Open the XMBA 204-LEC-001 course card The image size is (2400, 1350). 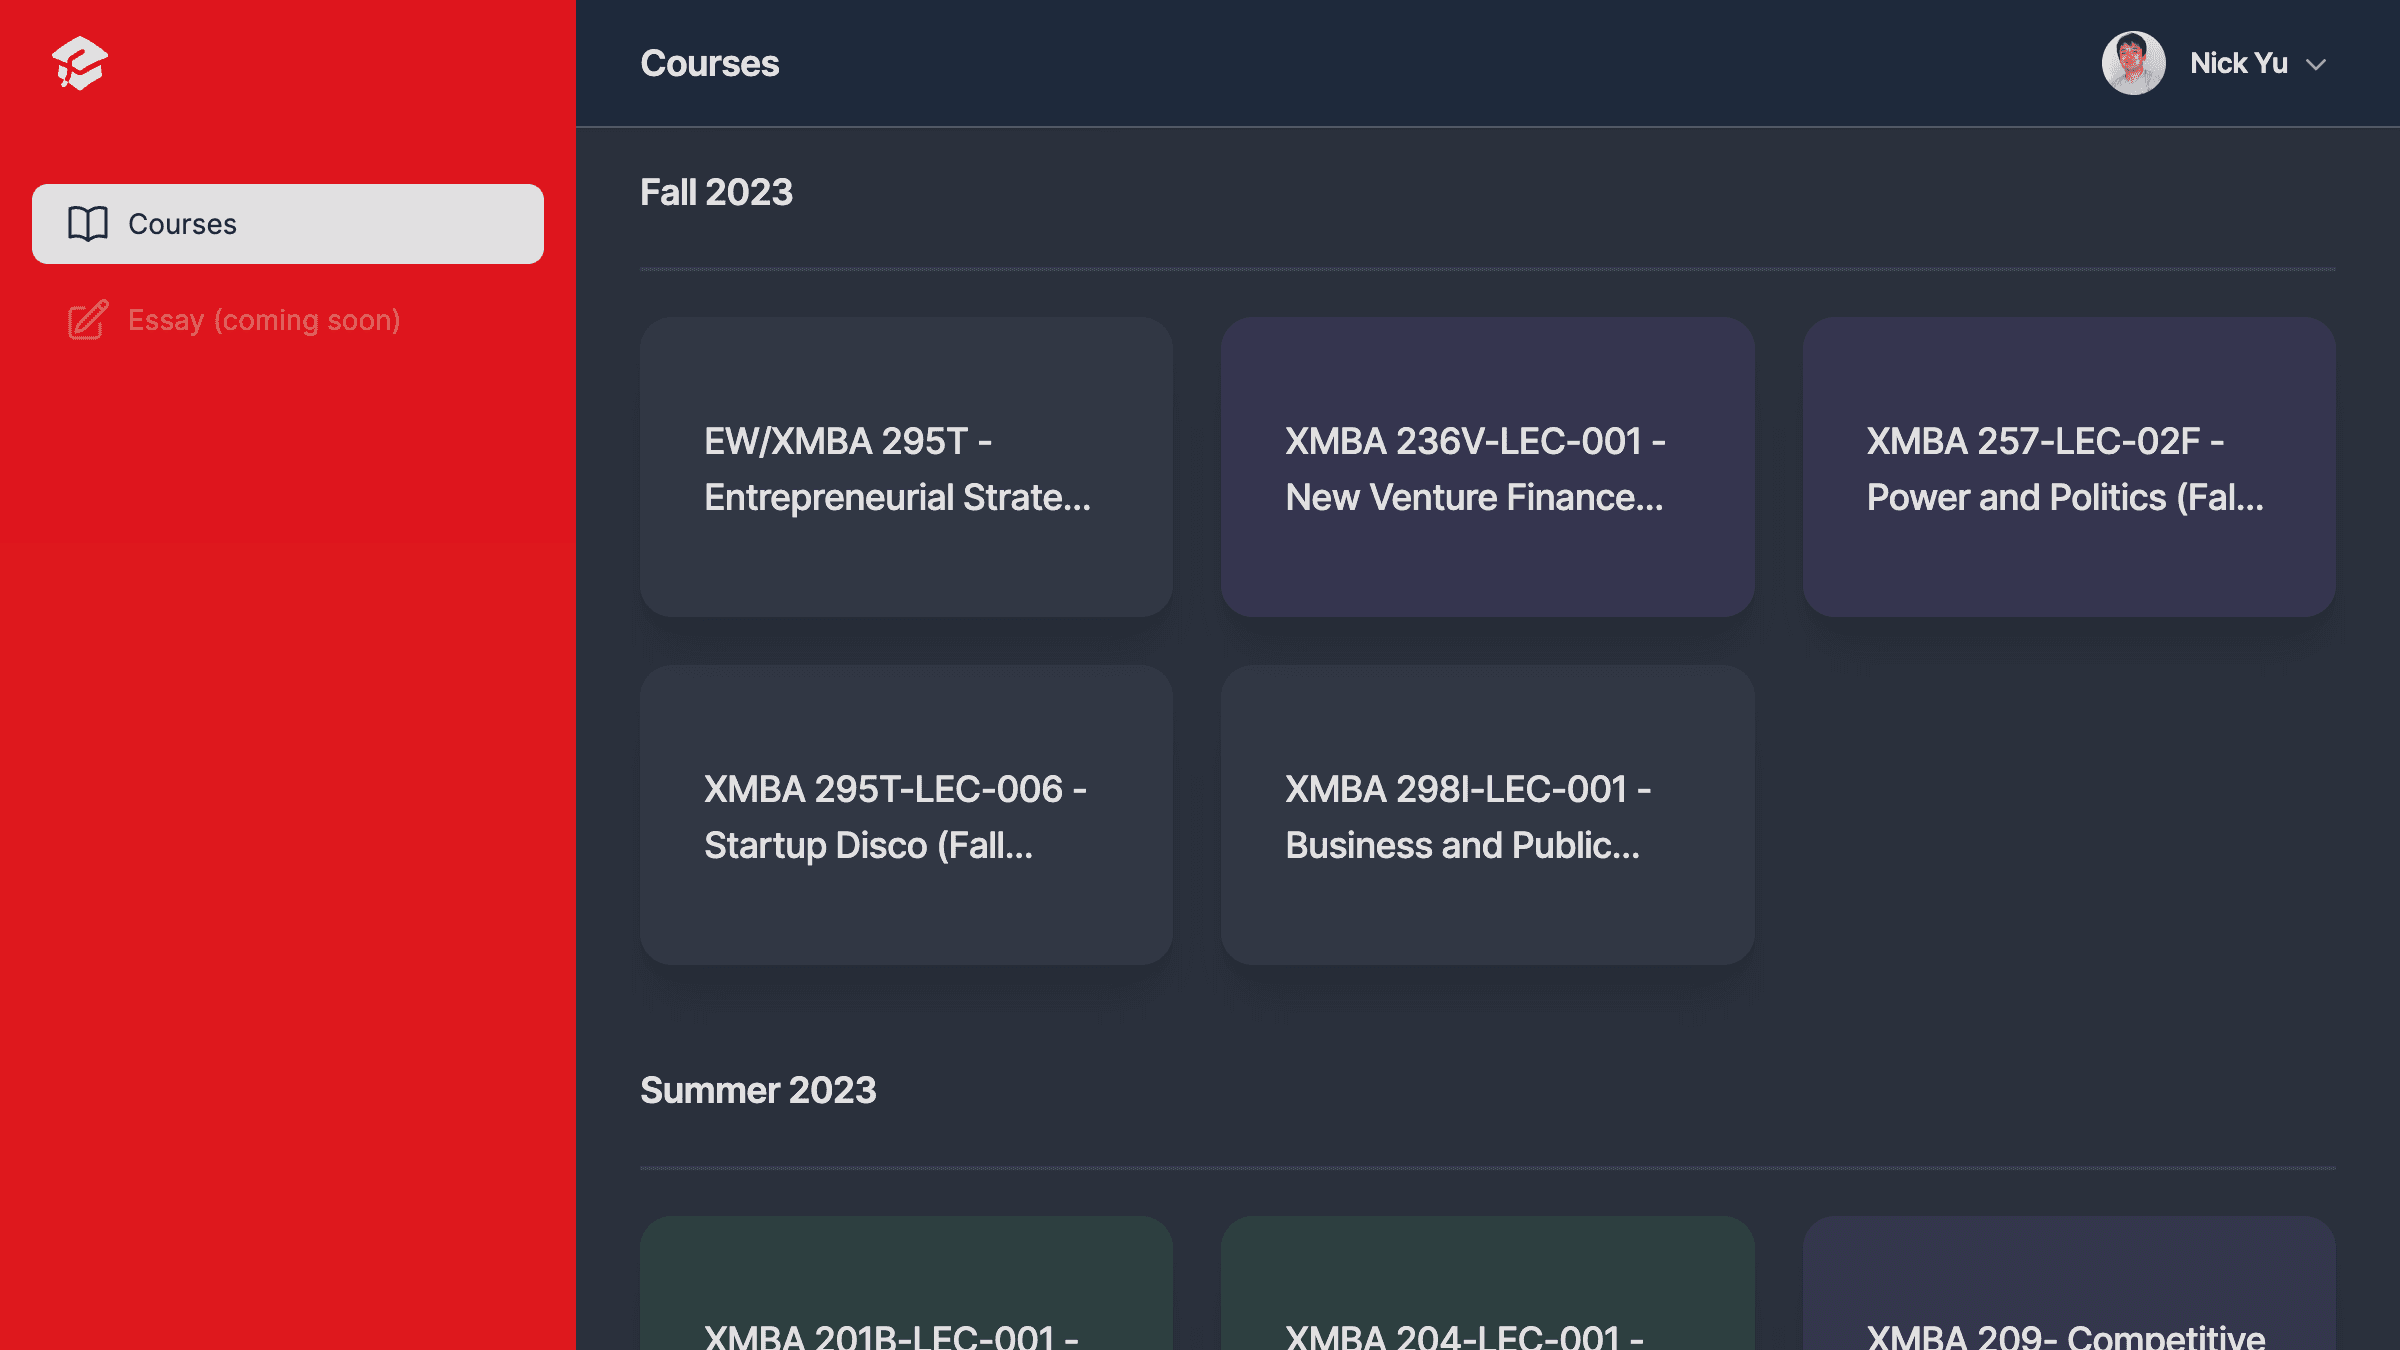coord(1487,1290)
